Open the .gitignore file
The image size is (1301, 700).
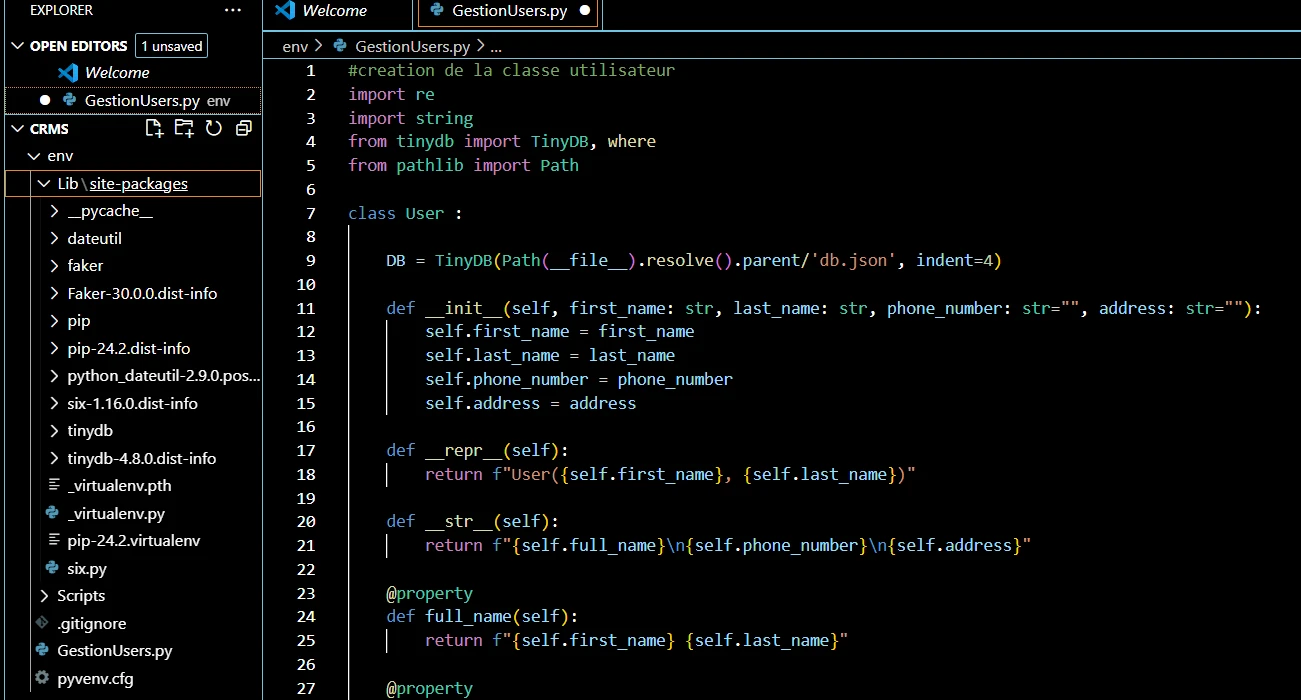tap(91, 623)
